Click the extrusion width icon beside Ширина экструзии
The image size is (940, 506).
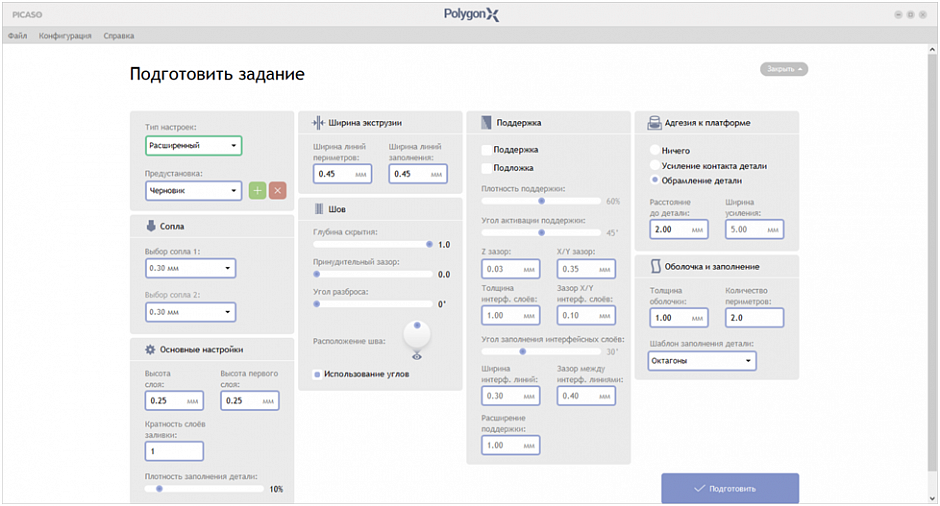coord(318,122)
